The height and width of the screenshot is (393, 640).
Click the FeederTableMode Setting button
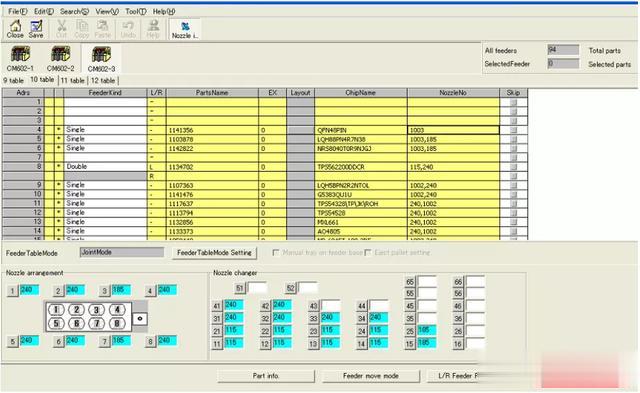pos(214,253)
